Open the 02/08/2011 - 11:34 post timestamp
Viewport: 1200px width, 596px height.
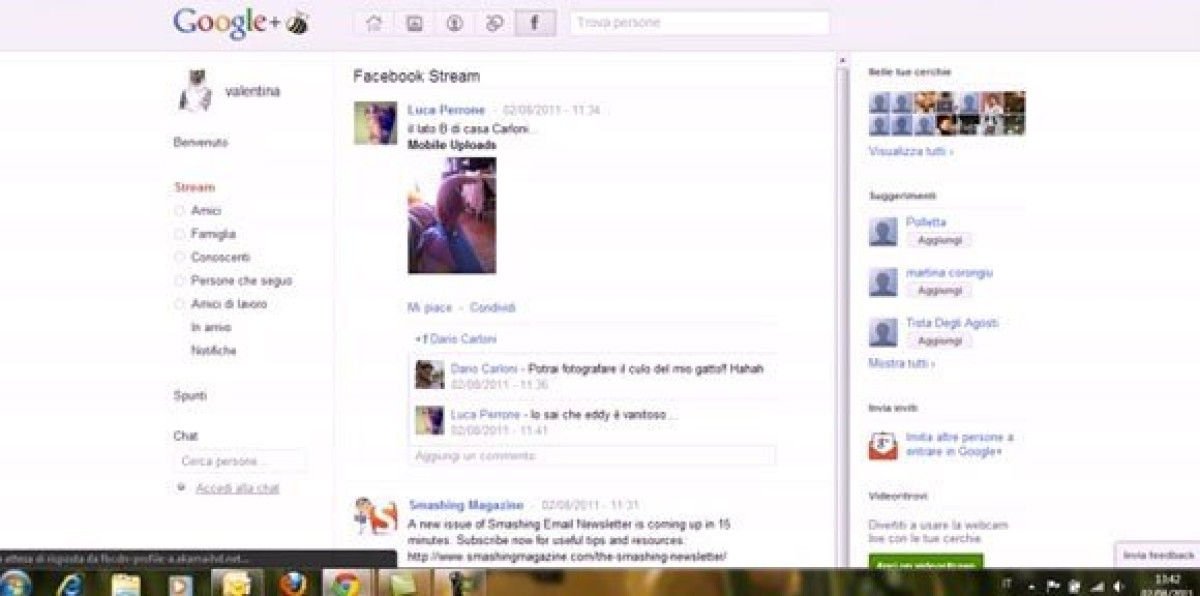(x=551, y=110)
